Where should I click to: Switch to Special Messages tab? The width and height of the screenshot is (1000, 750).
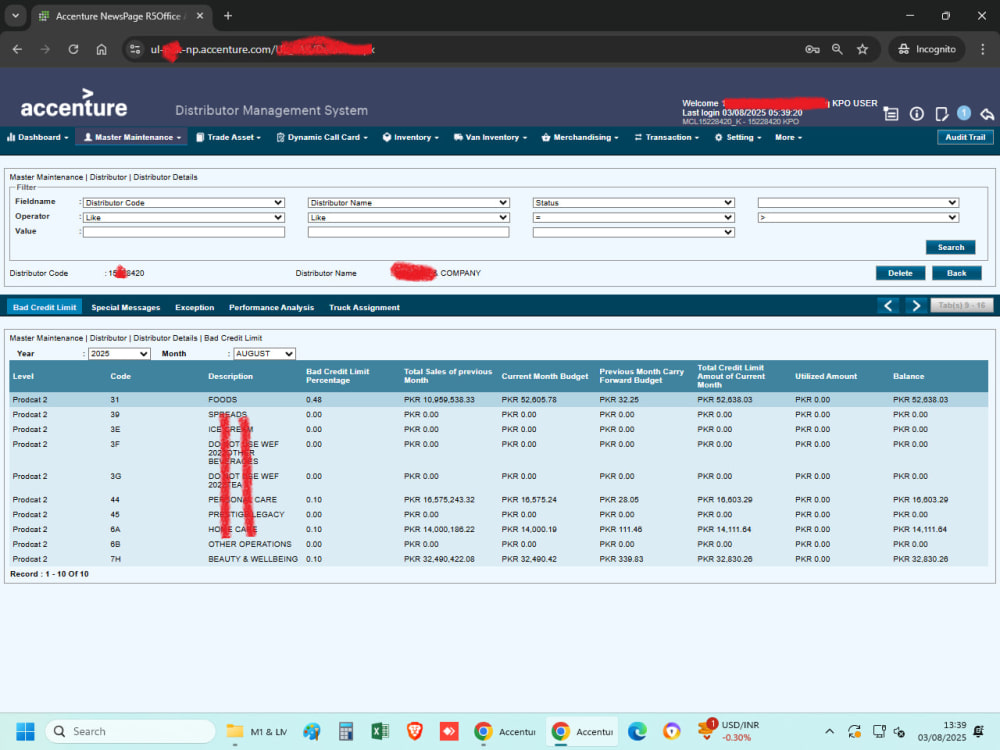(126, 307)
